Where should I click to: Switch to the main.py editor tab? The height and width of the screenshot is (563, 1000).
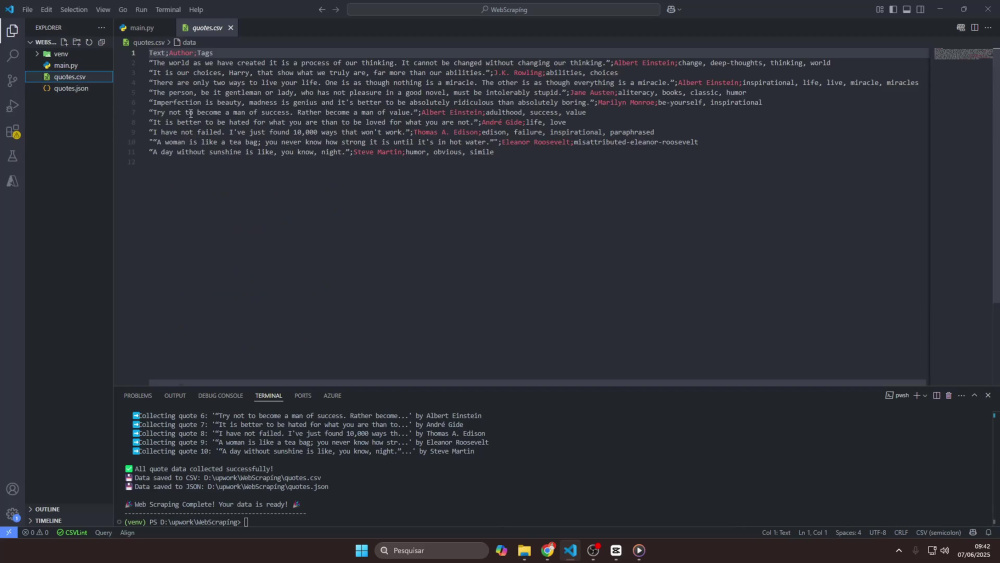point(142,27)
